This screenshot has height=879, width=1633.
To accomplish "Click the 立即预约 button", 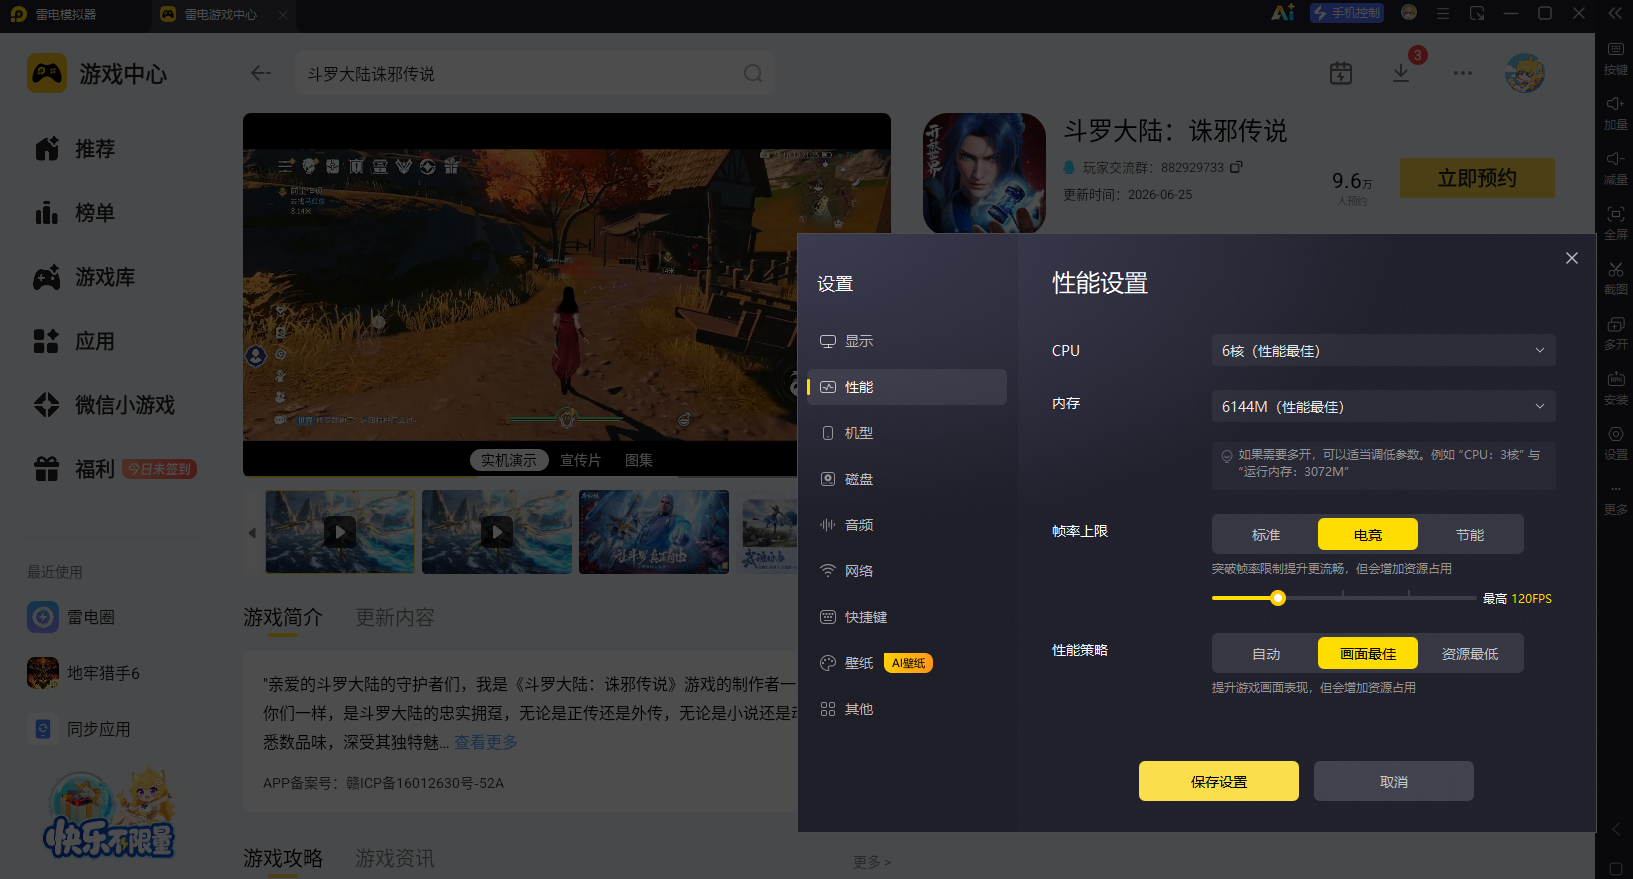I will (x=1477, y=178).
